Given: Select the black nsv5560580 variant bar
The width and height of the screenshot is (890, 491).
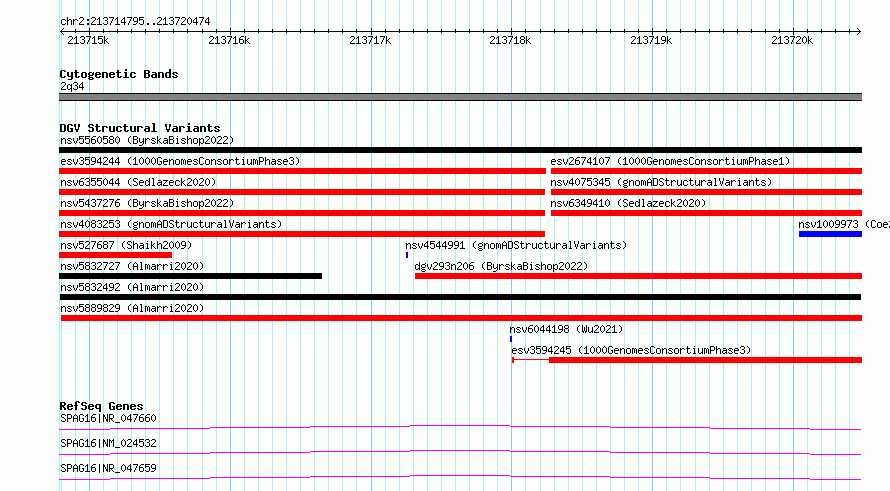Looking at the screenshot, I should coord(460,150).
